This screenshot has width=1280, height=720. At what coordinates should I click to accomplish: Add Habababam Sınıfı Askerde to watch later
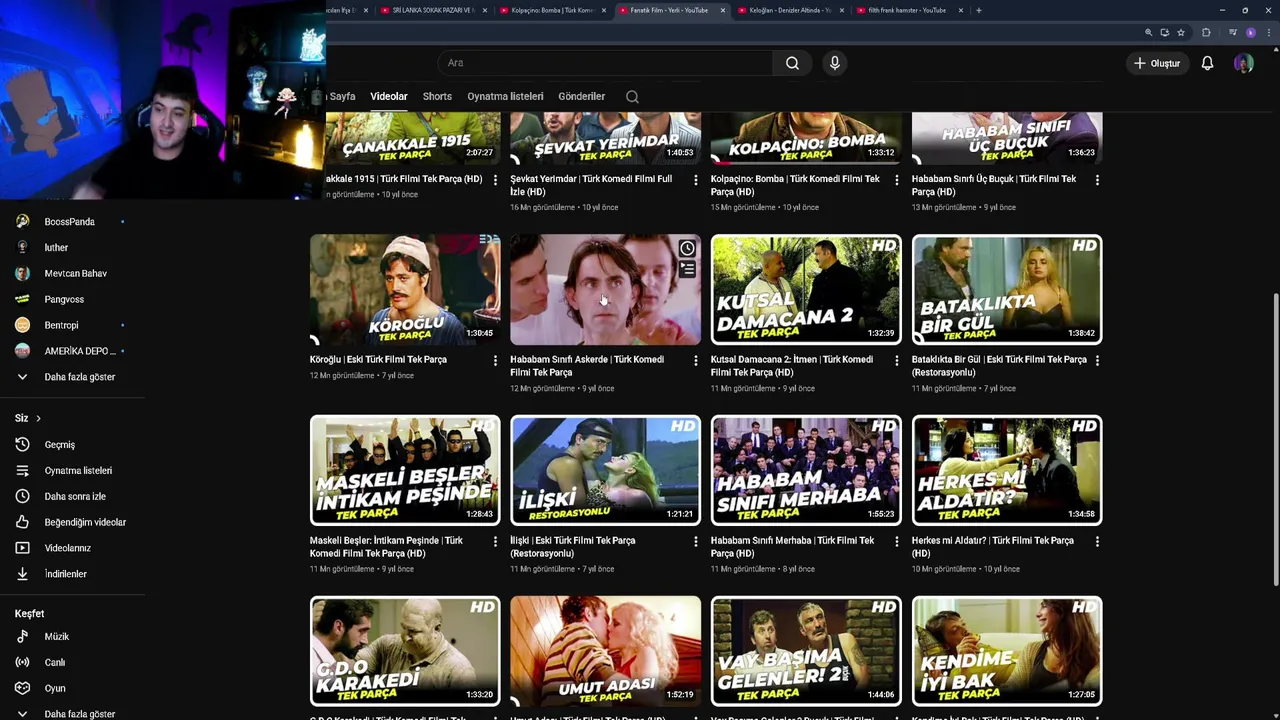tap(687, 249)
